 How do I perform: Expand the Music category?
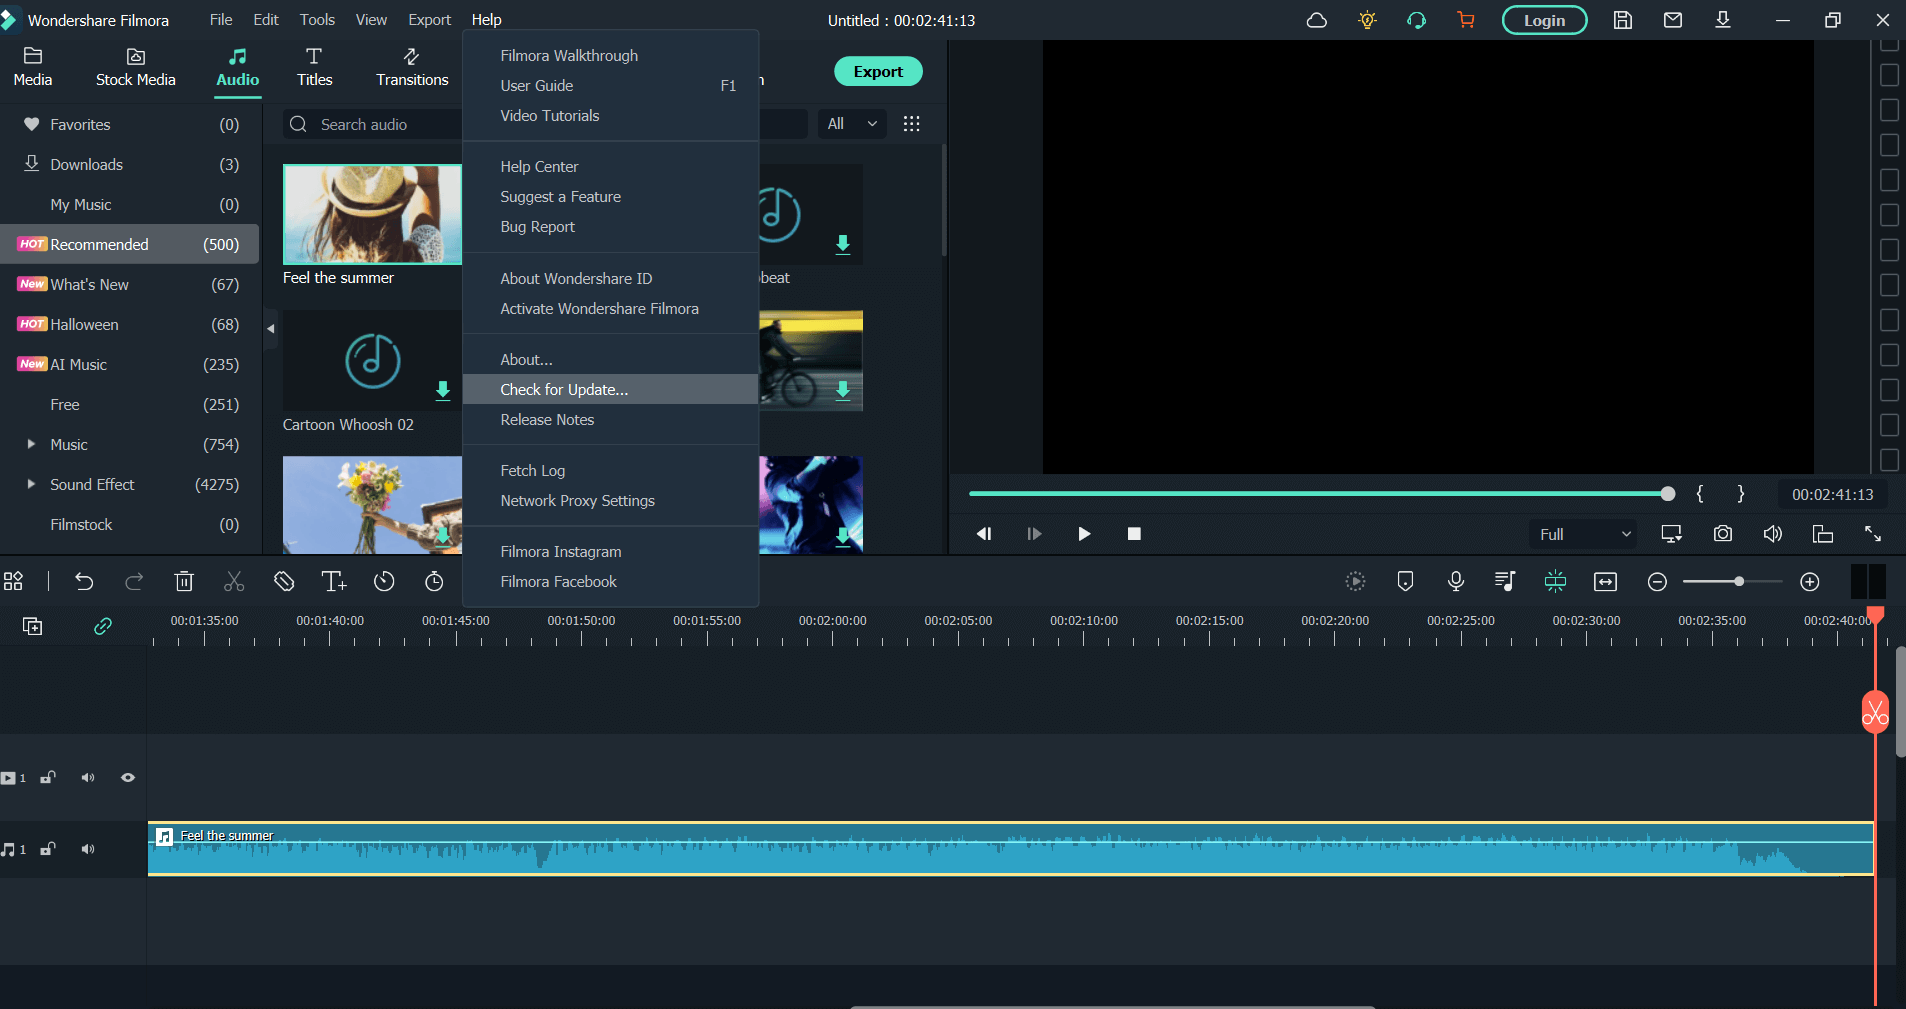[x=31, y=444]
